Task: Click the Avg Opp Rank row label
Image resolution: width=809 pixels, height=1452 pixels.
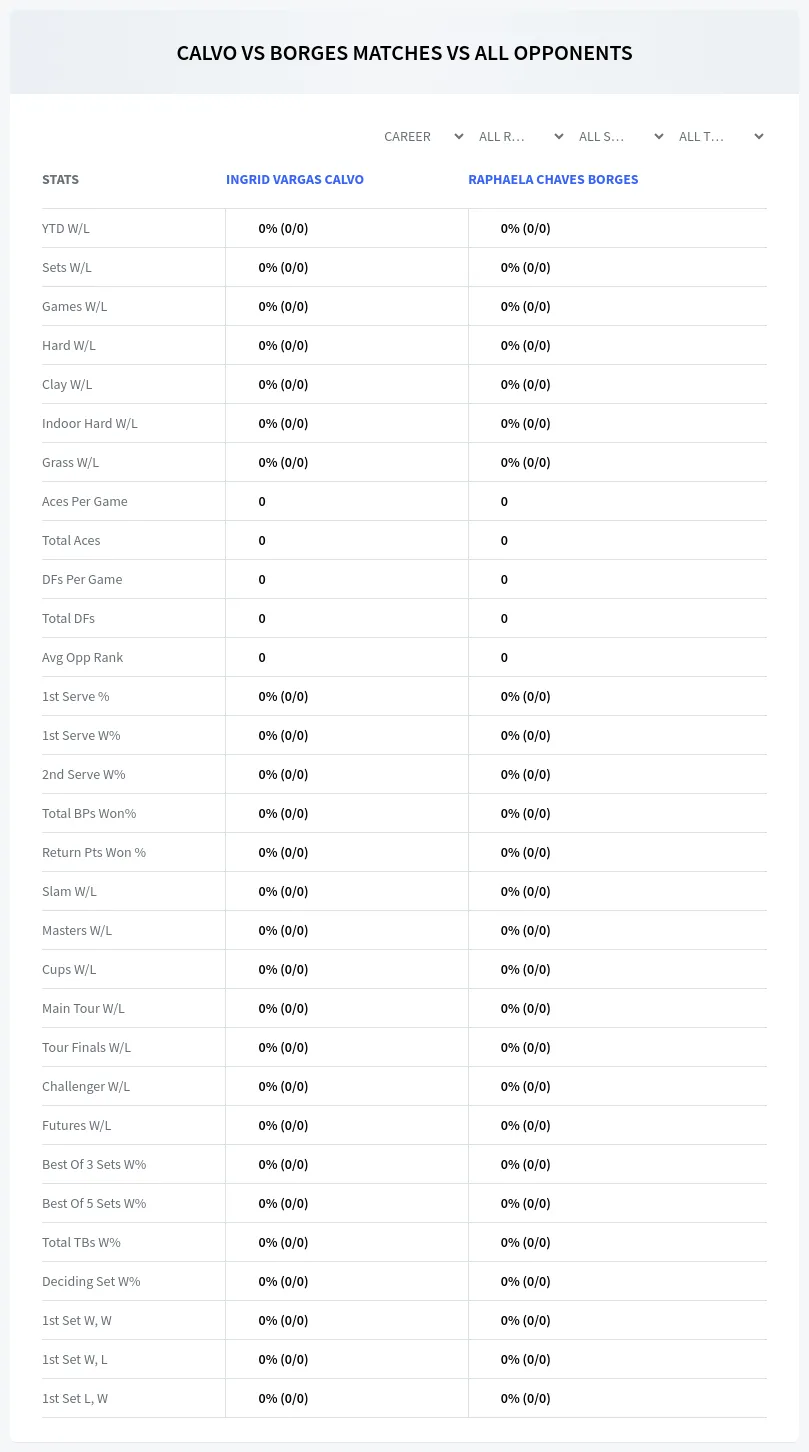Action: pyautogui.click(x=83, y=657)
